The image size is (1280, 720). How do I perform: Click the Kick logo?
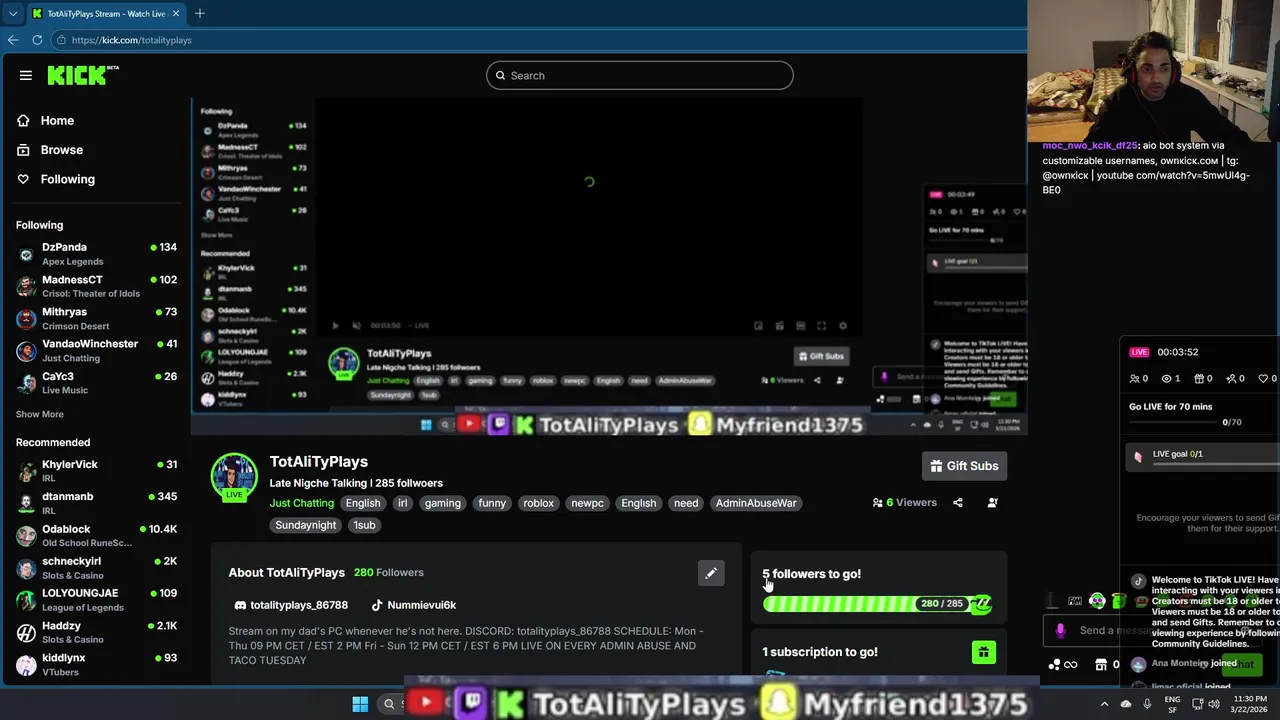point(83,75)
